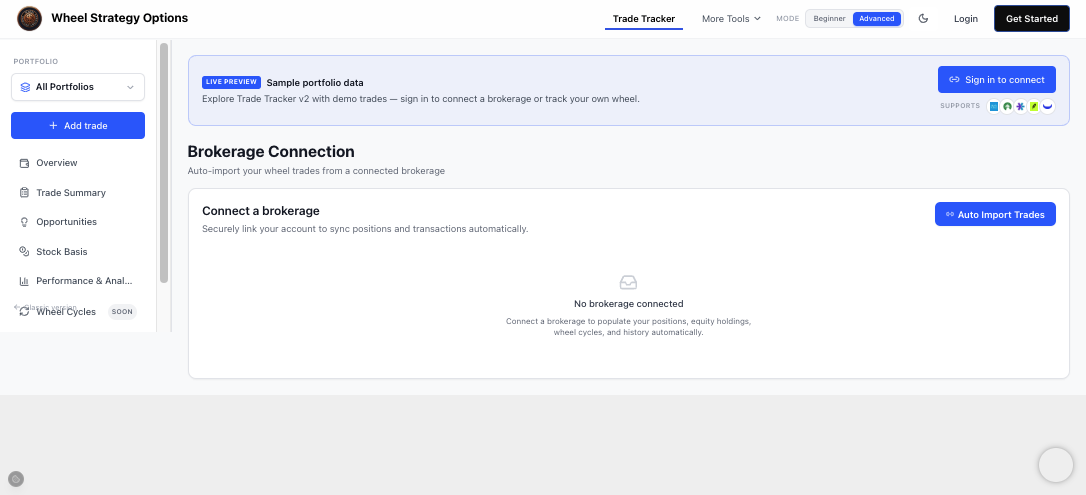Screen dimensions: 1086x495
Task: Click the 'Connect a brokerage' card title
Action: pos(260,211)
